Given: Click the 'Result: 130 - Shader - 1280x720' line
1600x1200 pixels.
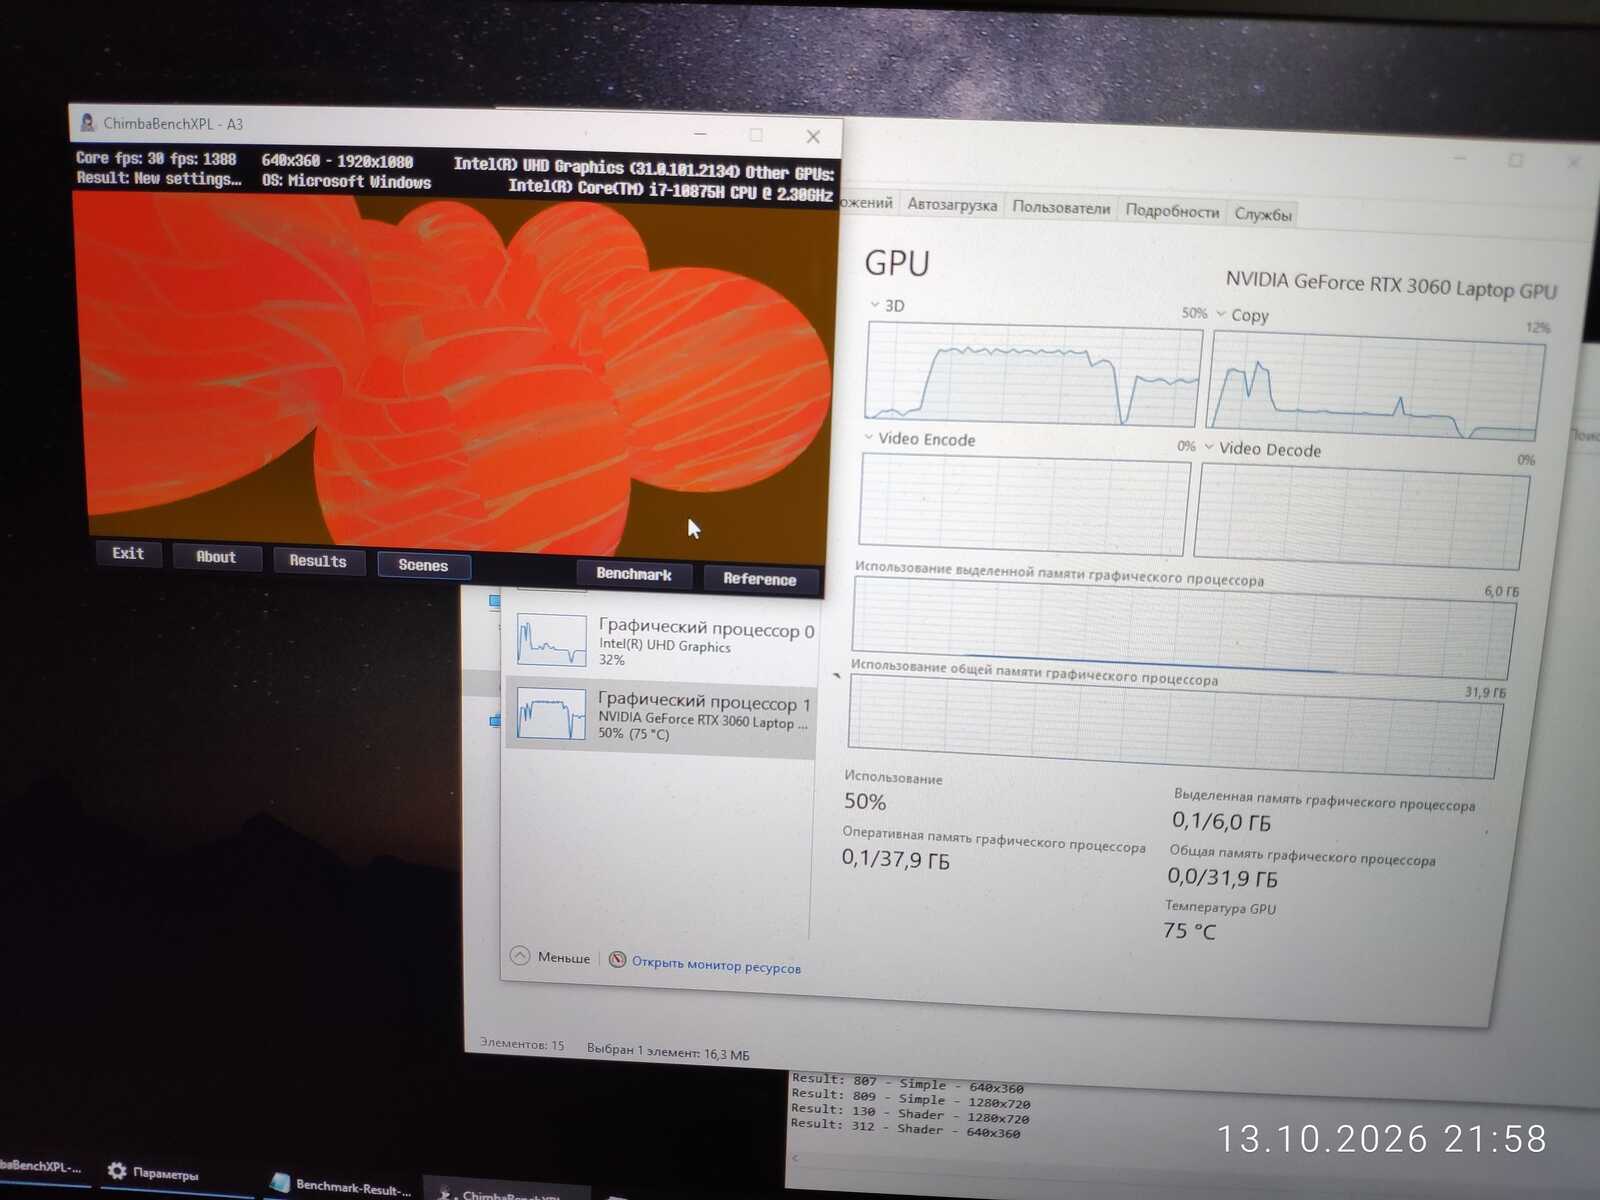Looking at the screenshot, I should (x=910, y=1113).
